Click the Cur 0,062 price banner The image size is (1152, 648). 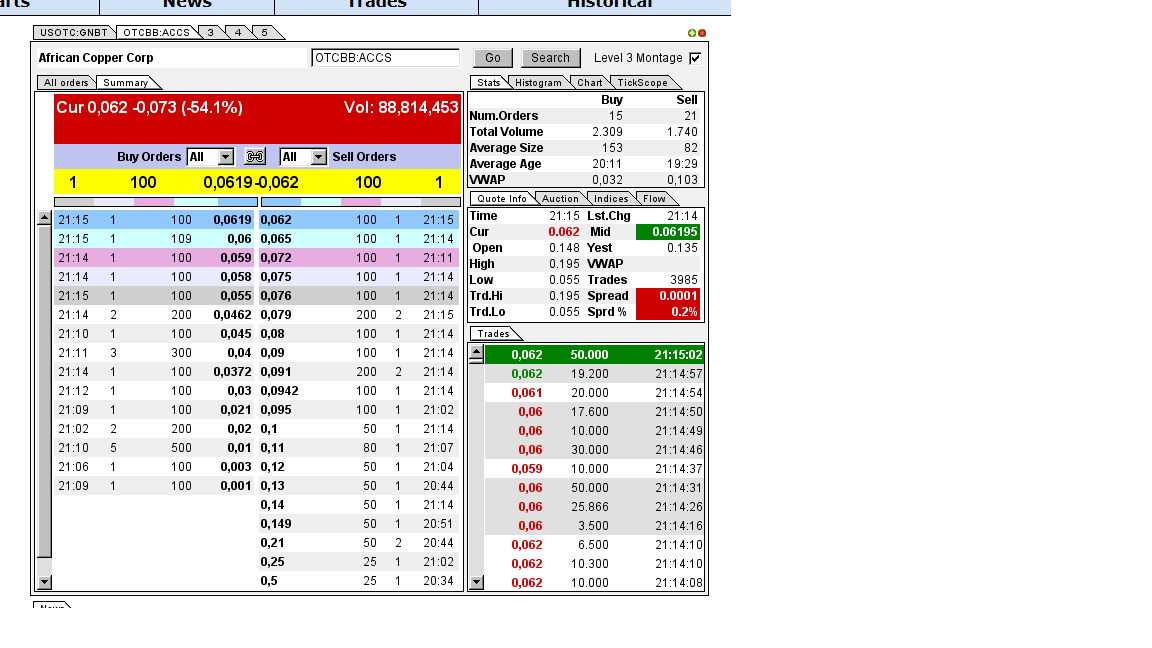pyautogui.click(x=149, y=107)
